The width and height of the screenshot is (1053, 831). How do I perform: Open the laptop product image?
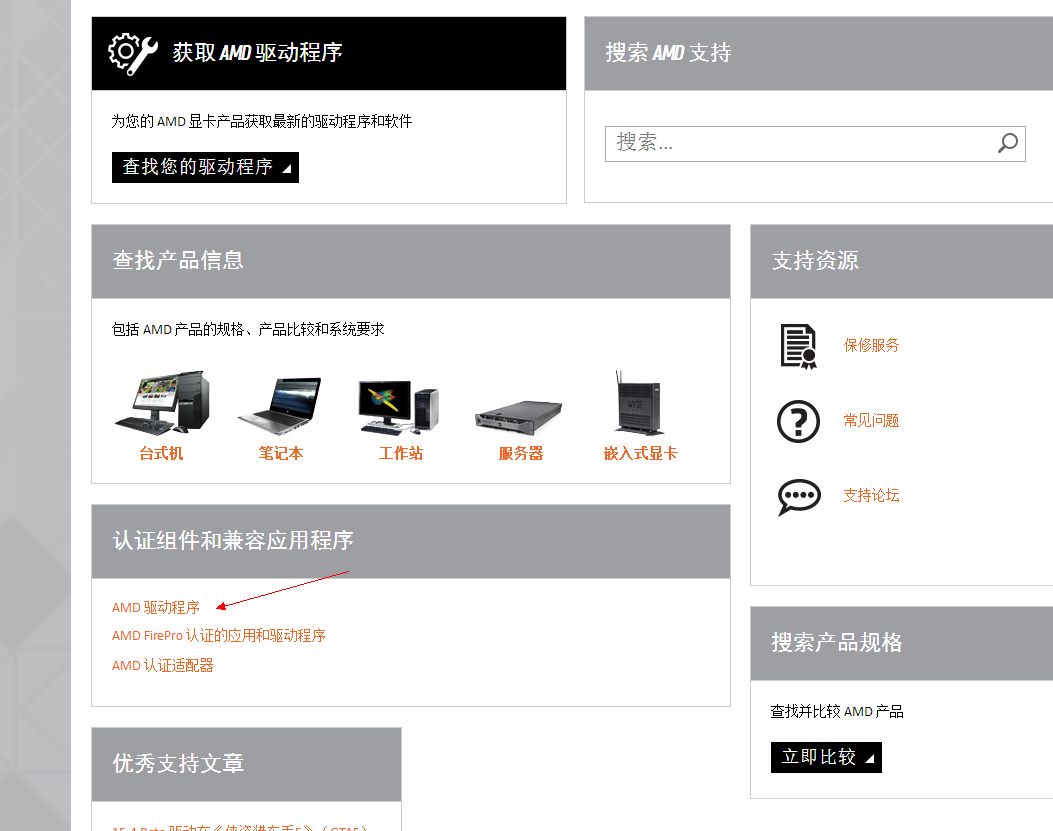(280, 405)
